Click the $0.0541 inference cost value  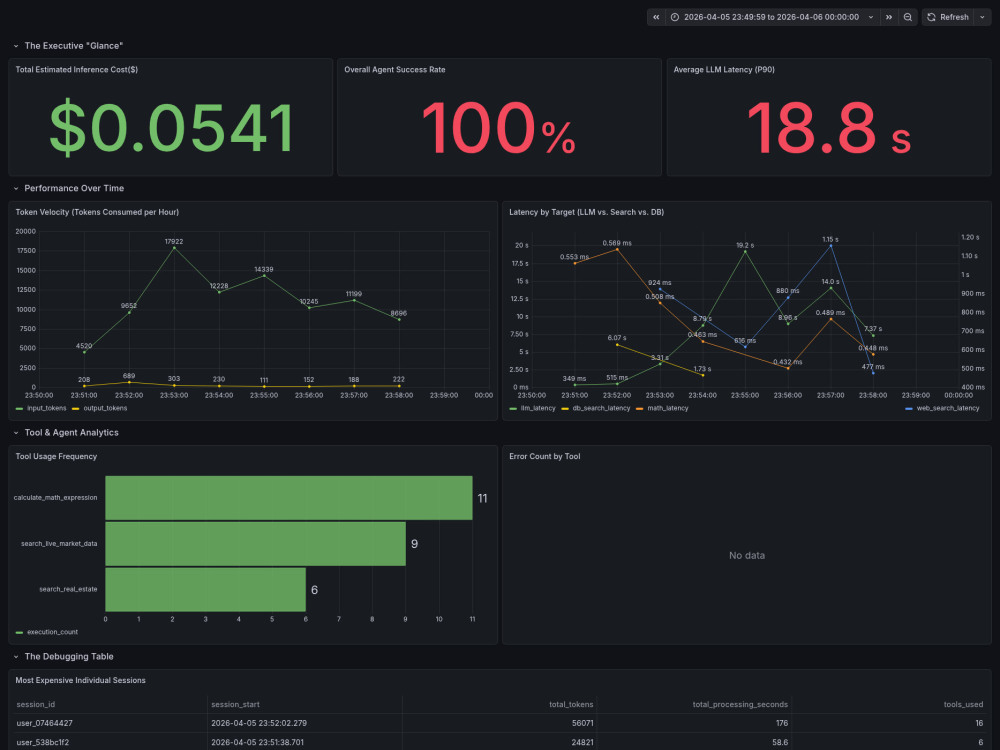tap(171, 128)
